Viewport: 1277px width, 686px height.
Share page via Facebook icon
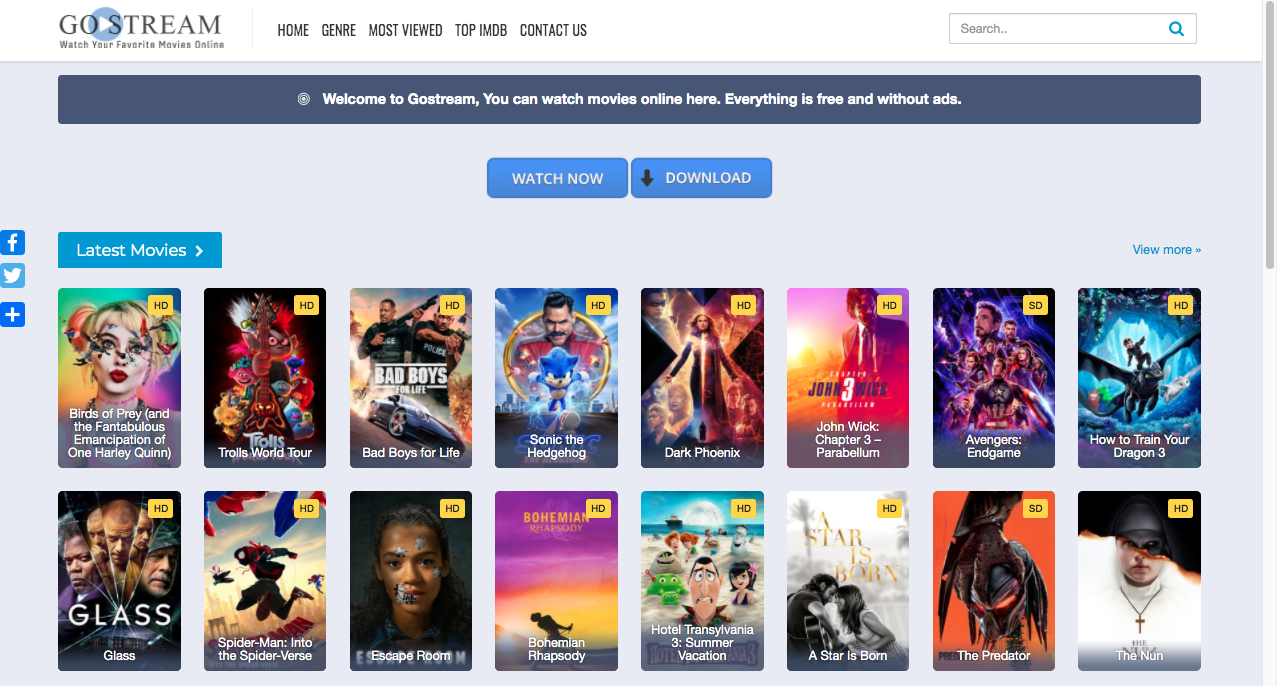[x=12, y=242]
